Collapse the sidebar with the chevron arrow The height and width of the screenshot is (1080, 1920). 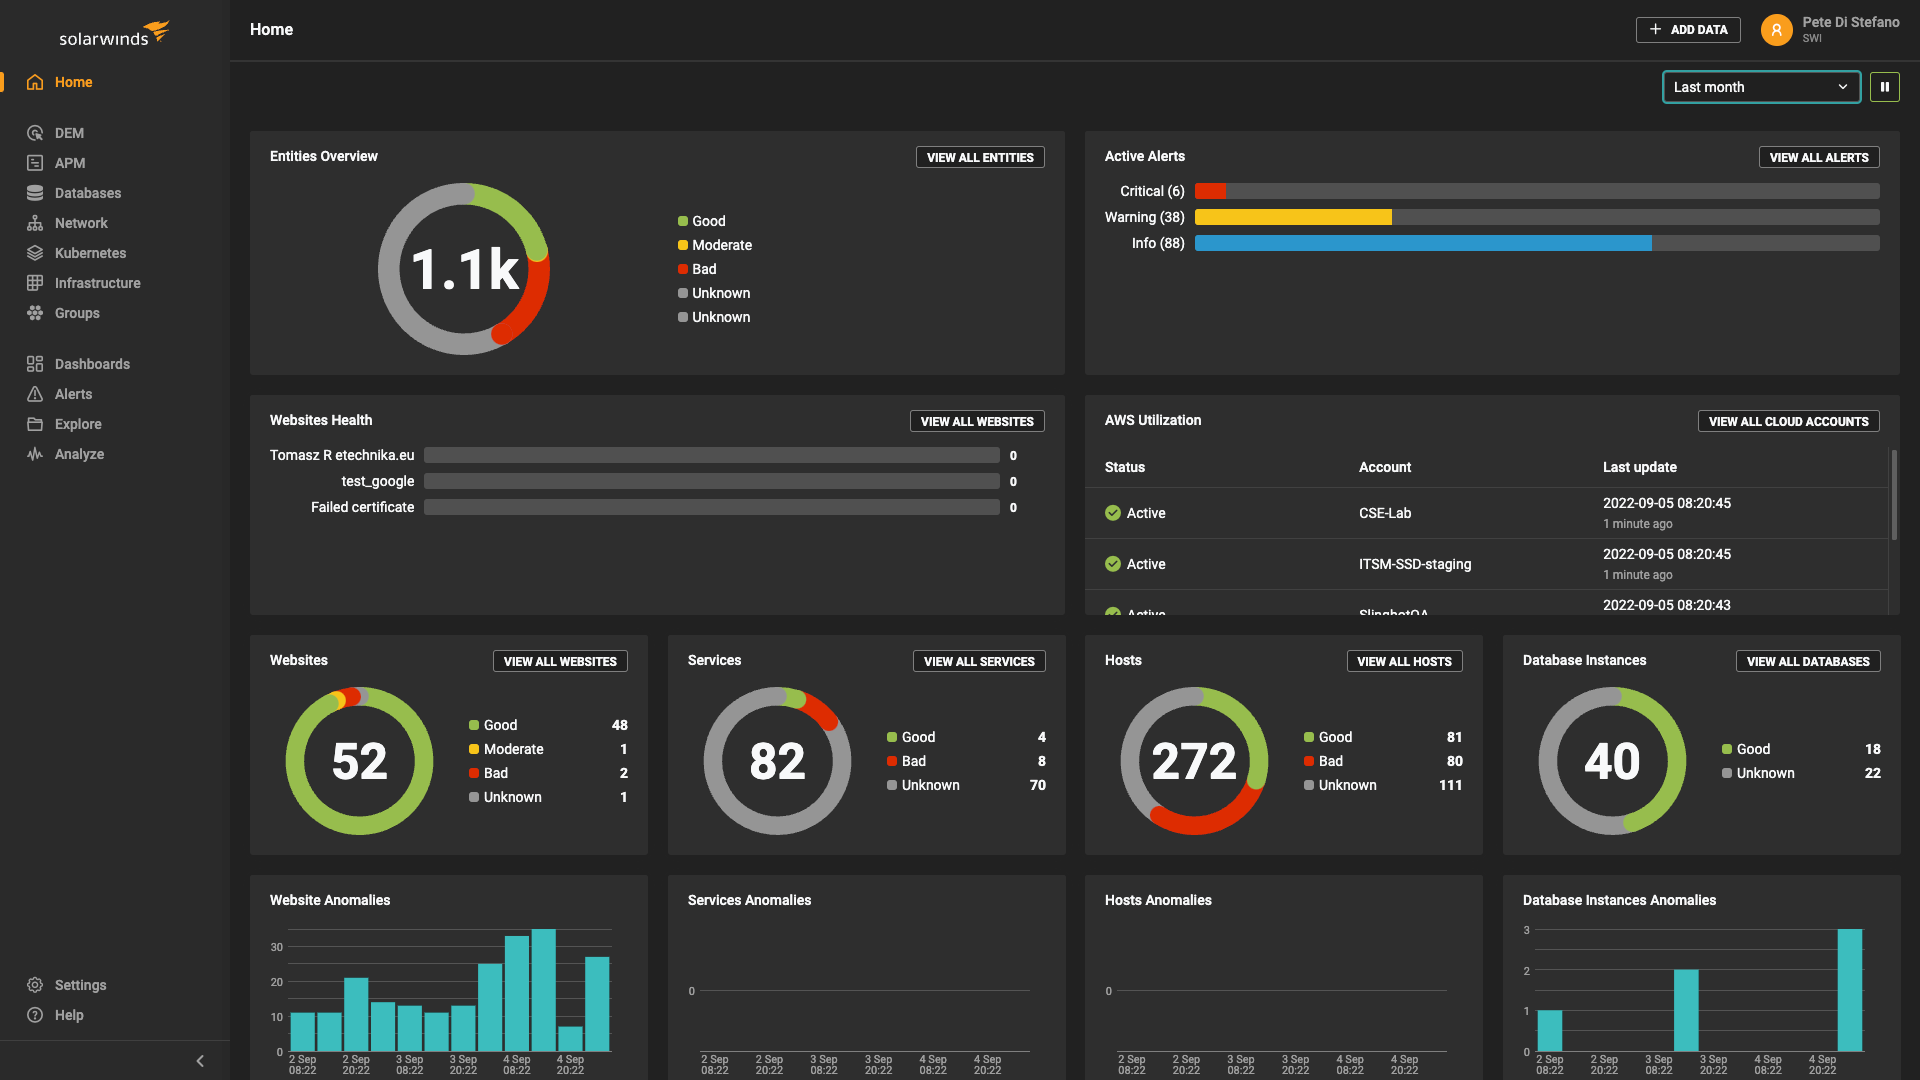(200, 1061)
